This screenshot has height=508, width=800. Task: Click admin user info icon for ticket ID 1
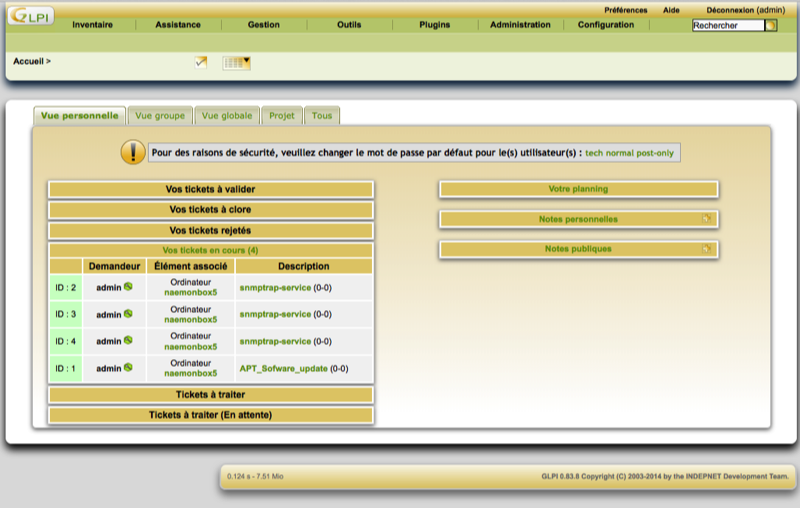click(x=128, y=368)
